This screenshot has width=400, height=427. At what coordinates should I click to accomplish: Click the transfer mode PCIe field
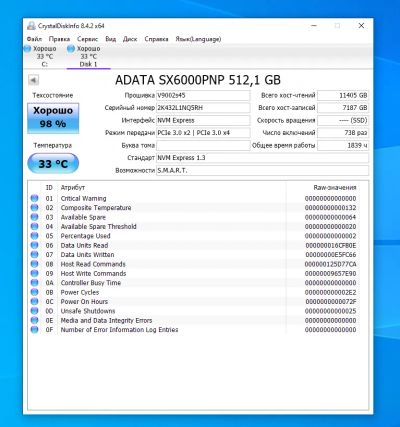point(203,133)
